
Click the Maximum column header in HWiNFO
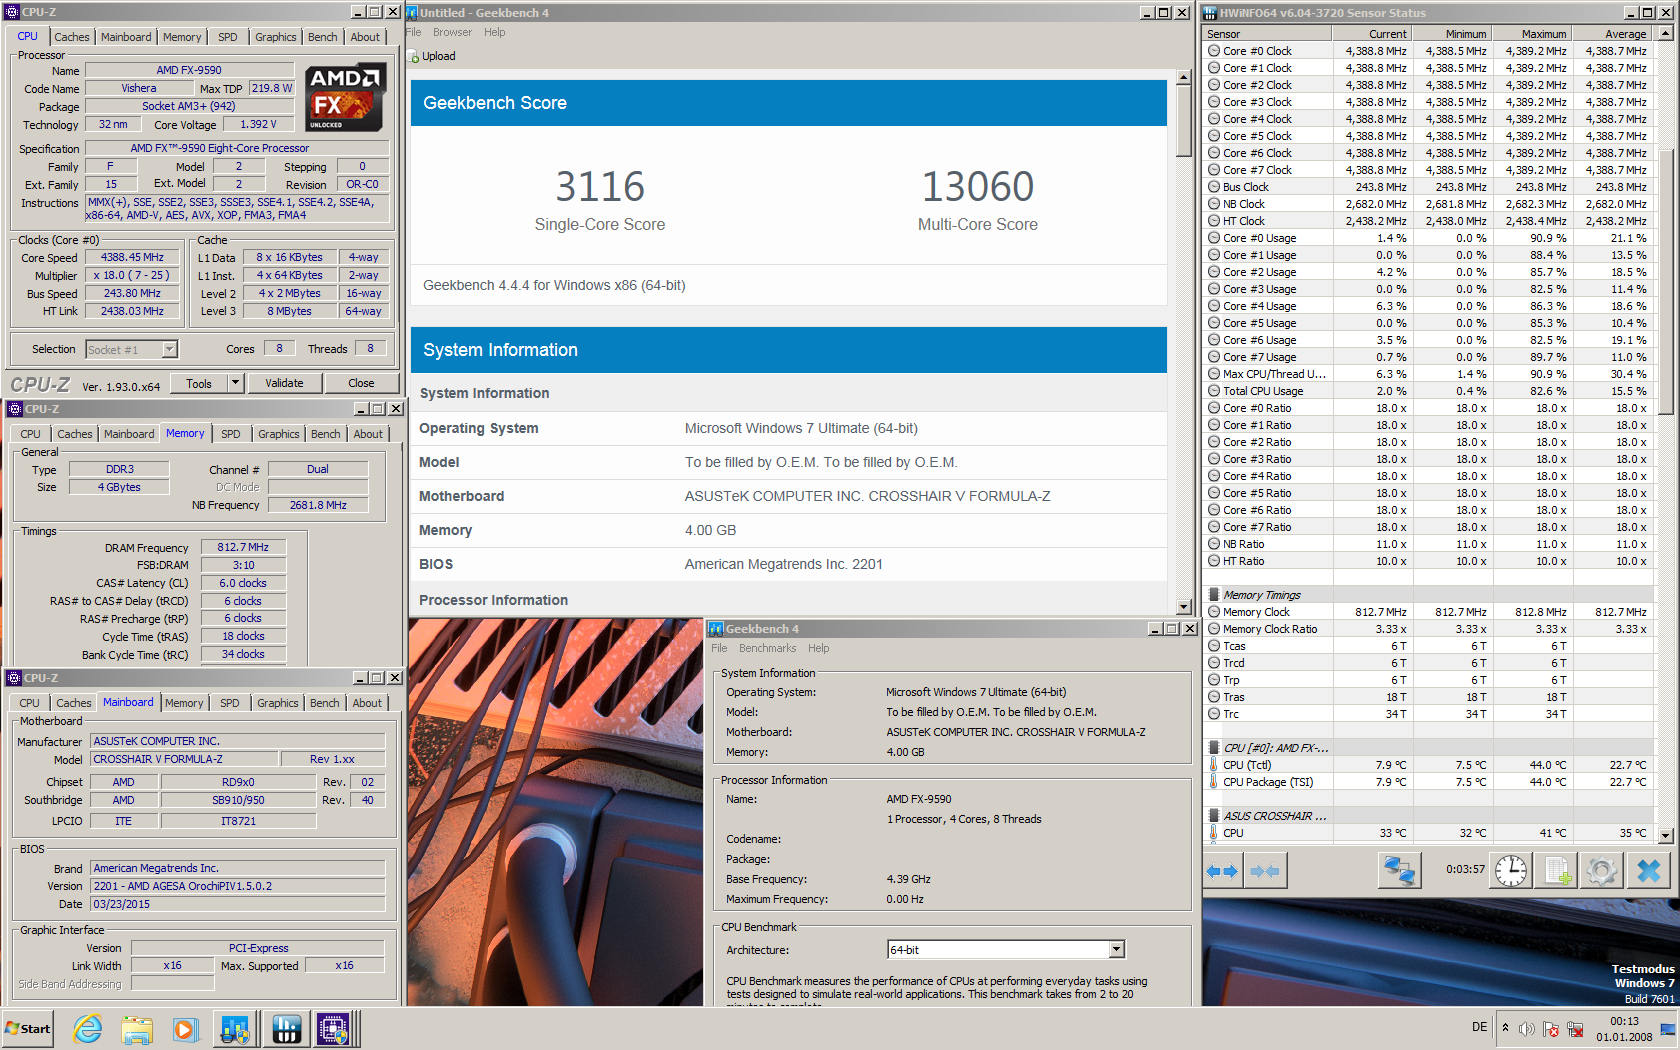click(1531, 34)
